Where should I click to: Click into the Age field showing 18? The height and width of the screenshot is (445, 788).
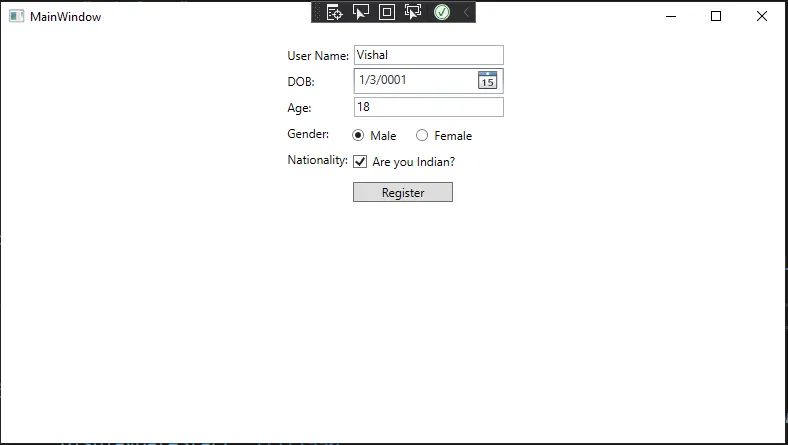[x=429, y=107]
